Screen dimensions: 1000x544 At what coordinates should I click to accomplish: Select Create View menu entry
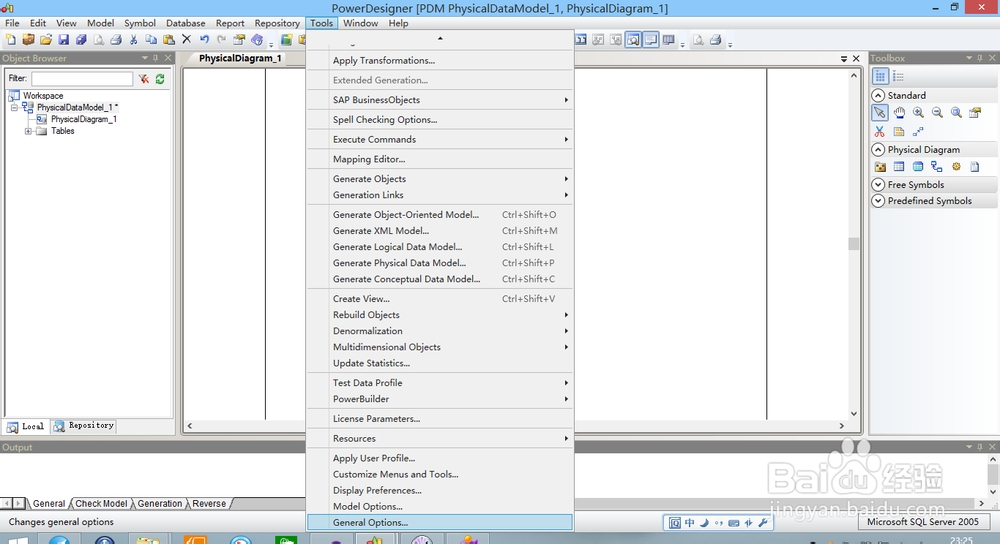[x=440, y=298]
